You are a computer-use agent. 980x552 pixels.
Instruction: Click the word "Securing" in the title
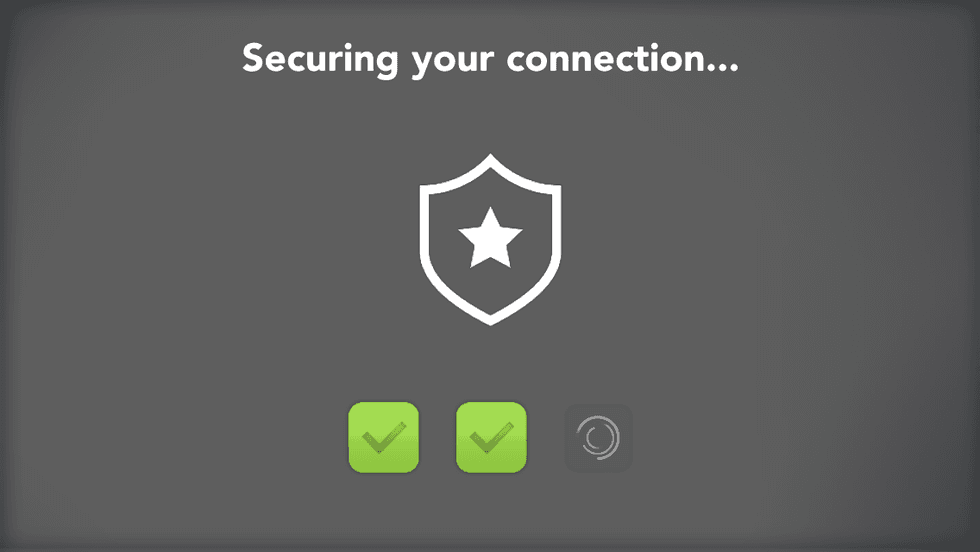[320, 61]
